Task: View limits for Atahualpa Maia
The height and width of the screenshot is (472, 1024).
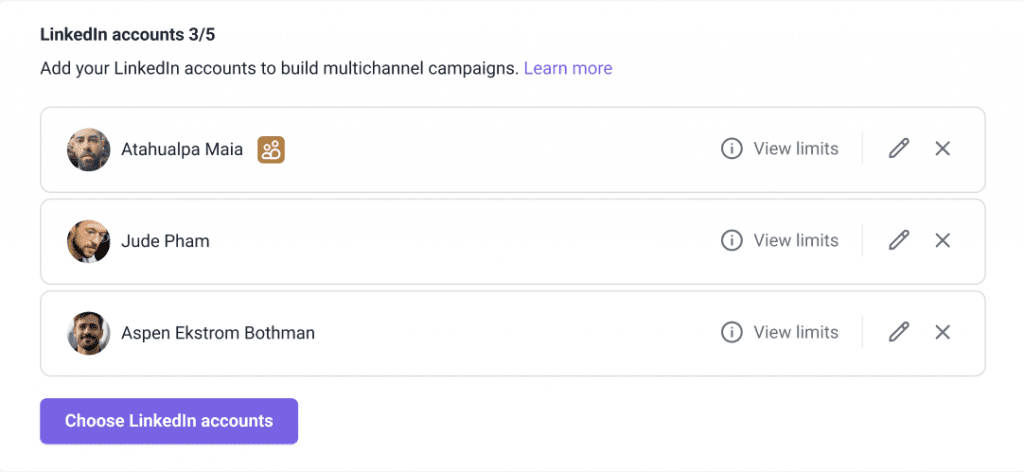Action: [795, 149]
